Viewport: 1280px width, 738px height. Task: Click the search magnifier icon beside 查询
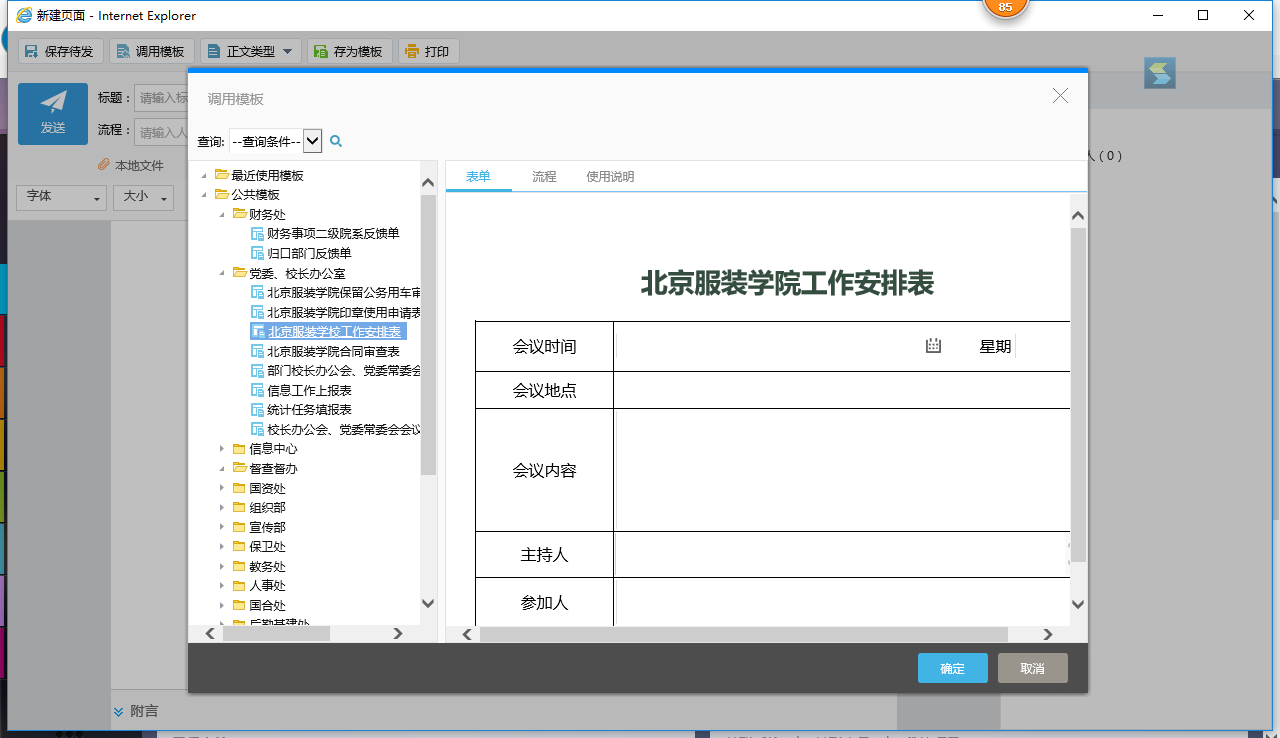point(336,141)
